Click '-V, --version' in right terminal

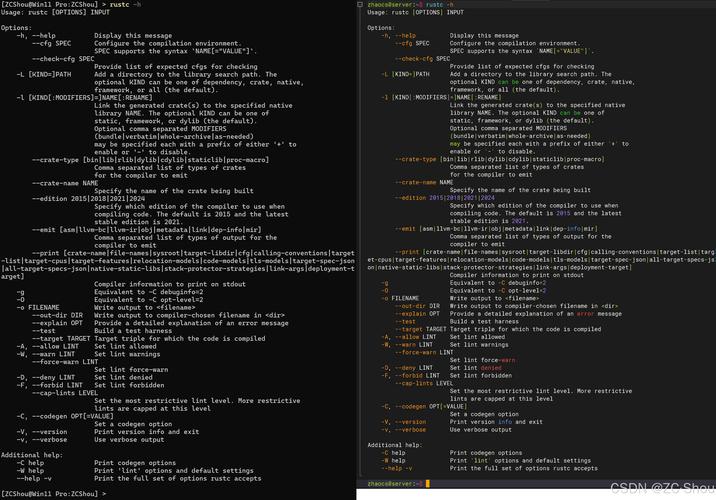404,422
